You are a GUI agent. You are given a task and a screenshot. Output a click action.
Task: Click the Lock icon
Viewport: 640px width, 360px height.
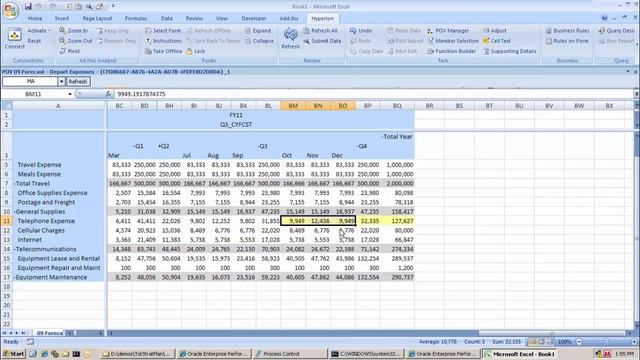point(196,51)
